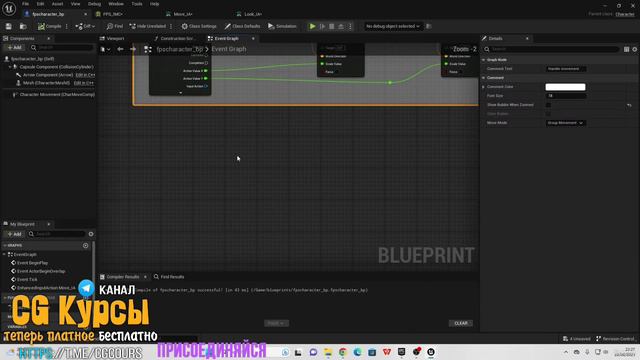Add a new component with the Add button
Viewport: 640px width, 360px height.
click(14, 47)
